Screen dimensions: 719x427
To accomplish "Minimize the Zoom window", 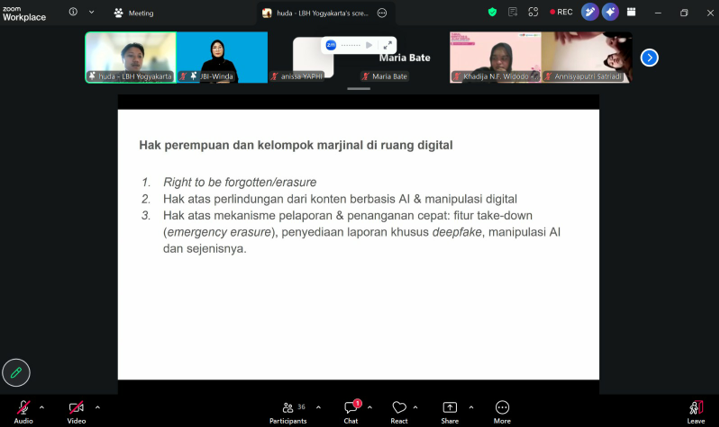I will pos(658,13).
